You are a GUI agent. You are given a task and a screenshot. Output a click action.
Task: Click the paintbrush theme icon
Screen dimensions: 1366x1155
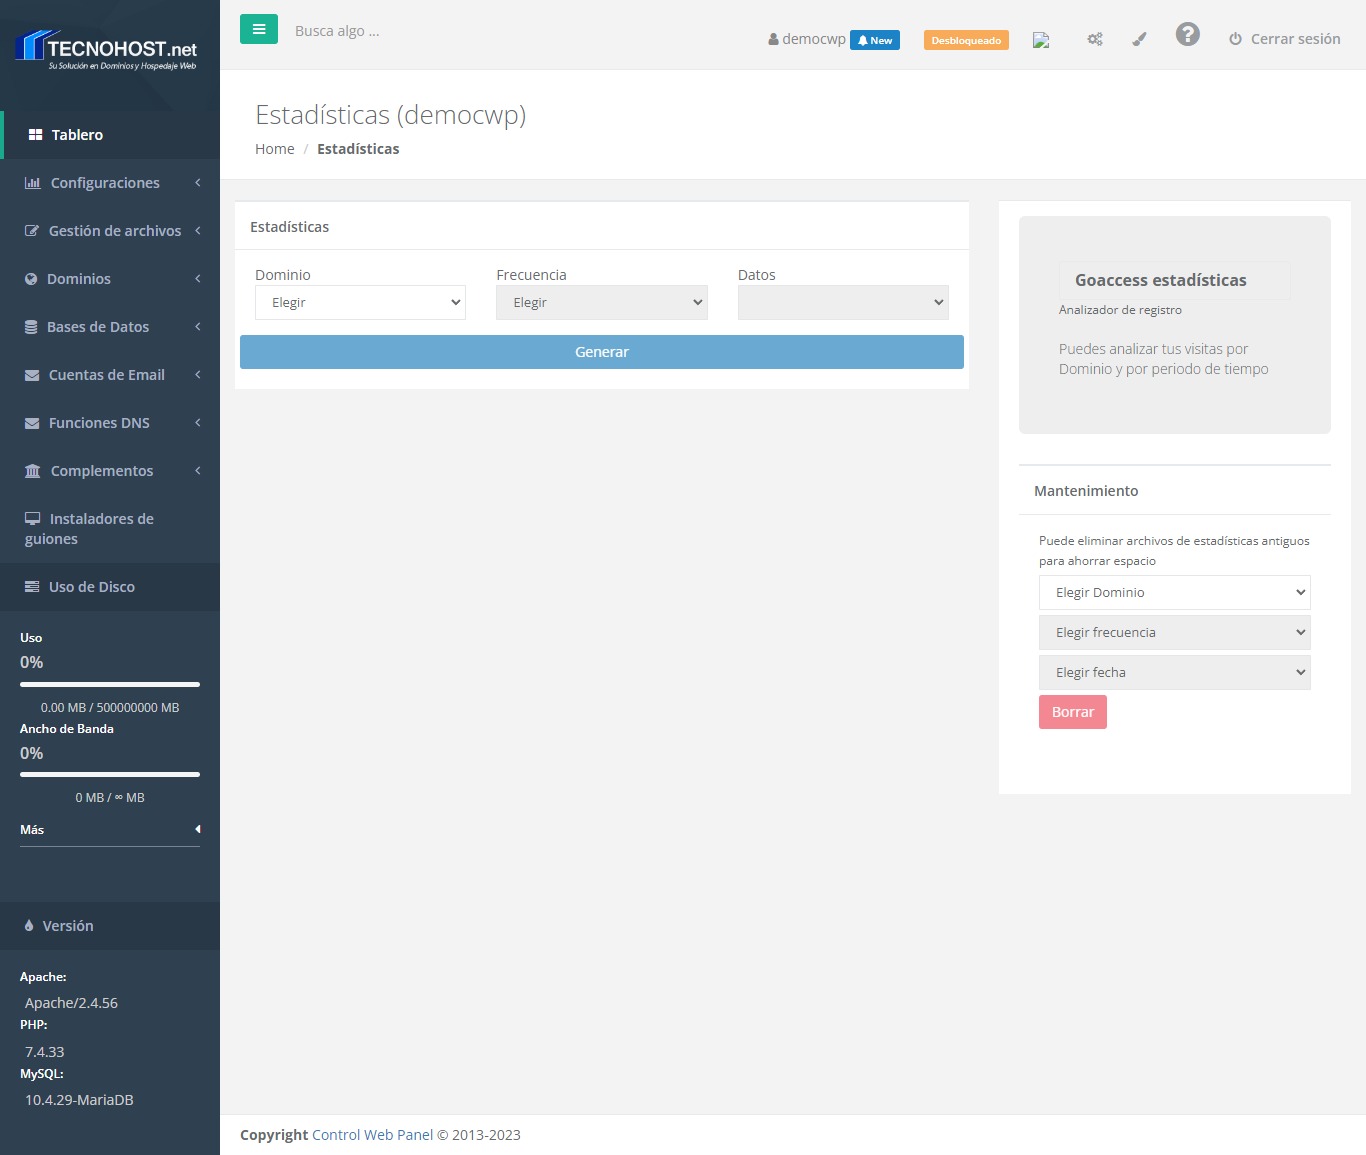(x=1139, y=39)
